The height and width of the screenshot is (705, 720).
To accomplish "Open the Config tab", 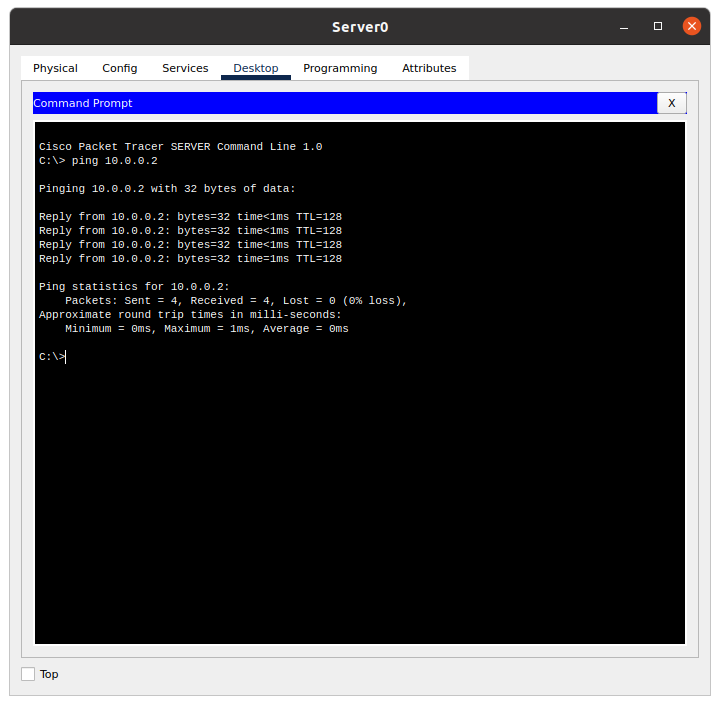I will point(120,68).
